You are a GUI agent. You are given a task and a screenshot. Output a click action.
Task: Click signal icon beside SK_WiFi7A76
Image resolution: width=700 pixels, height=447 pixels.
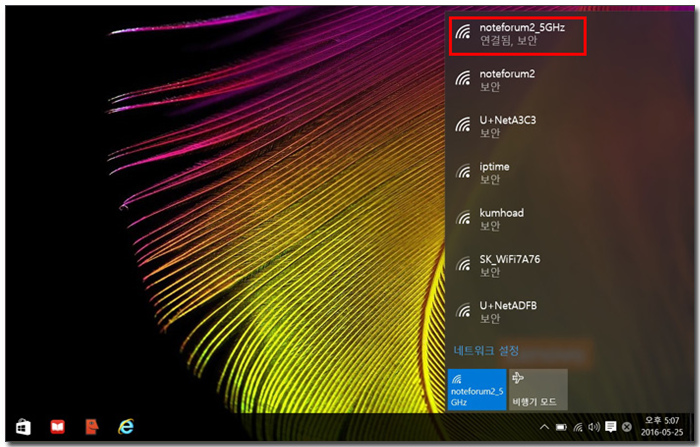[x=463, y=264]
